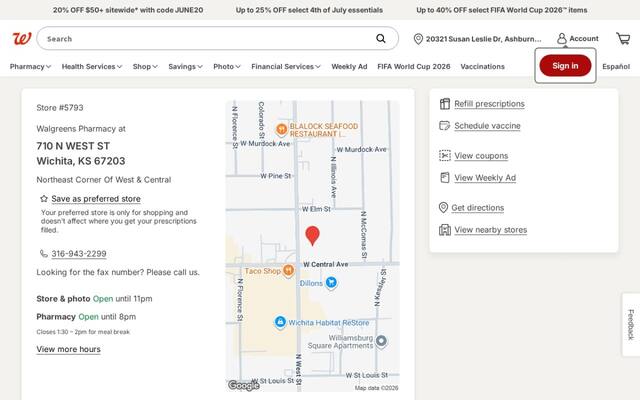The image size is (640, 400).
Task: Click 40% OFF FIFA World Cup promo
Action: pyautogui.click(x=502, y=10)
